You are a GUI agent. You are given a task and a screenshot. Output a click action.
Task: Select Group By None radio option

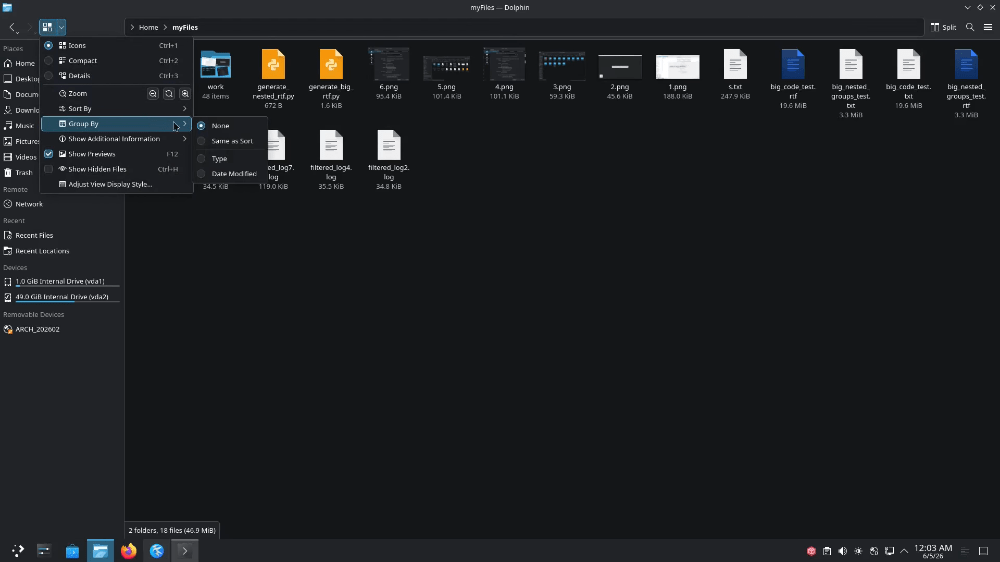tap(202, 126)
